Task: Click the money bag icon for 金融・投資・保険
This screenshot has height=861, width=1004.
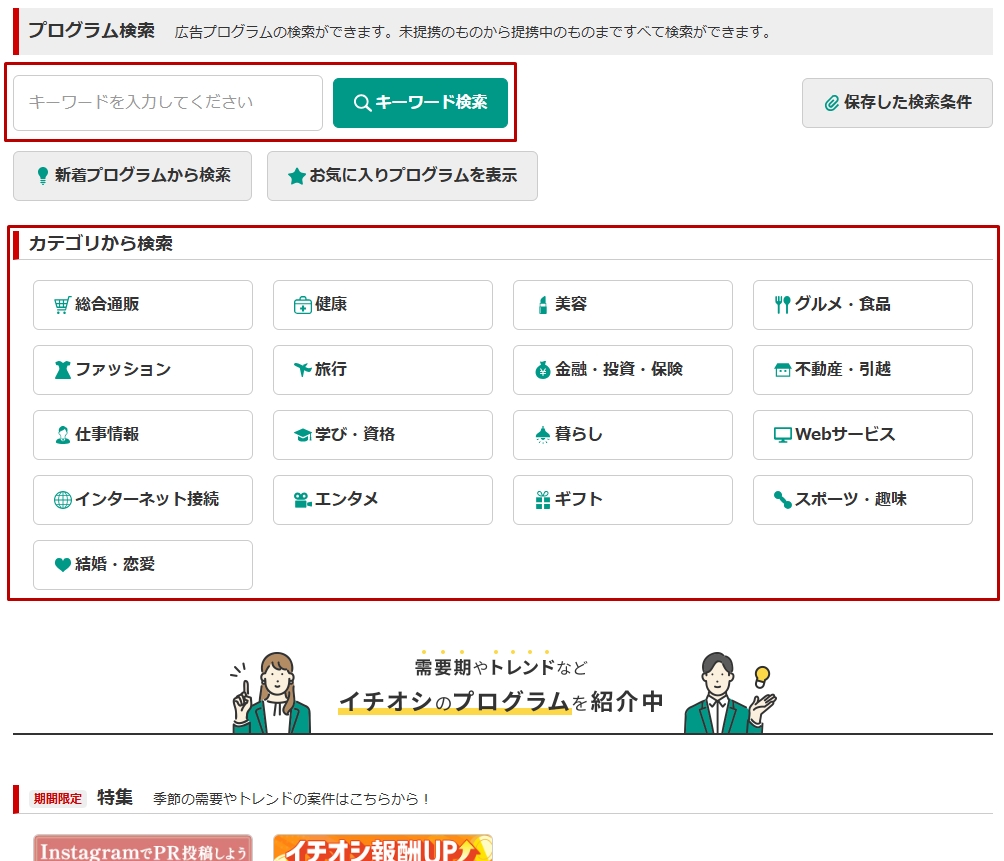Action: click(543, 370)
